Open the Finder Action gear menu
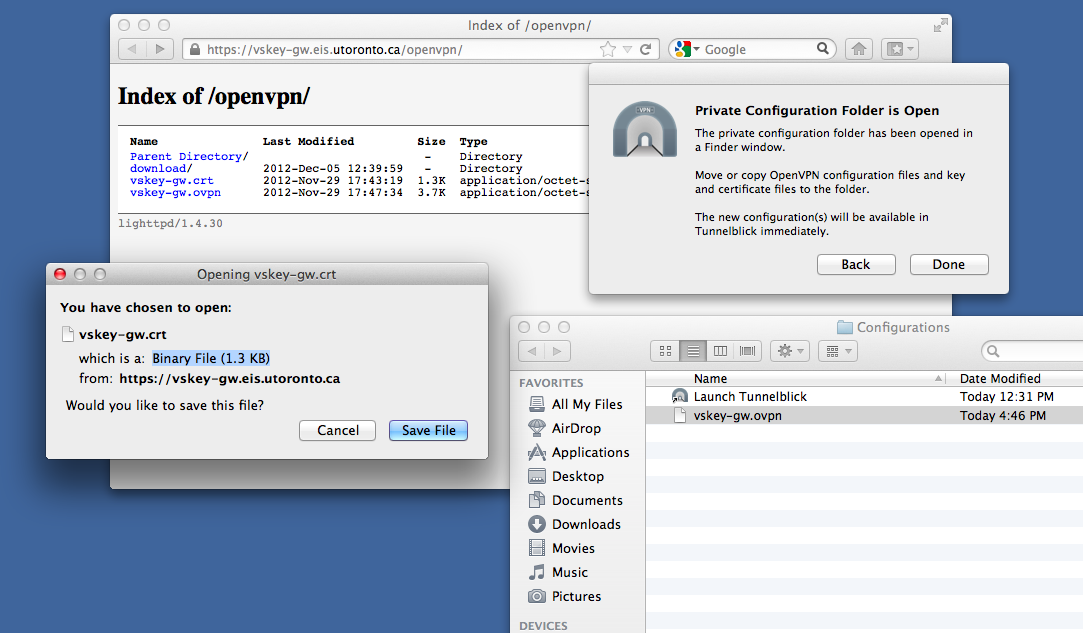The width and height of the screenshot is (1083, 633). (790, 351)
